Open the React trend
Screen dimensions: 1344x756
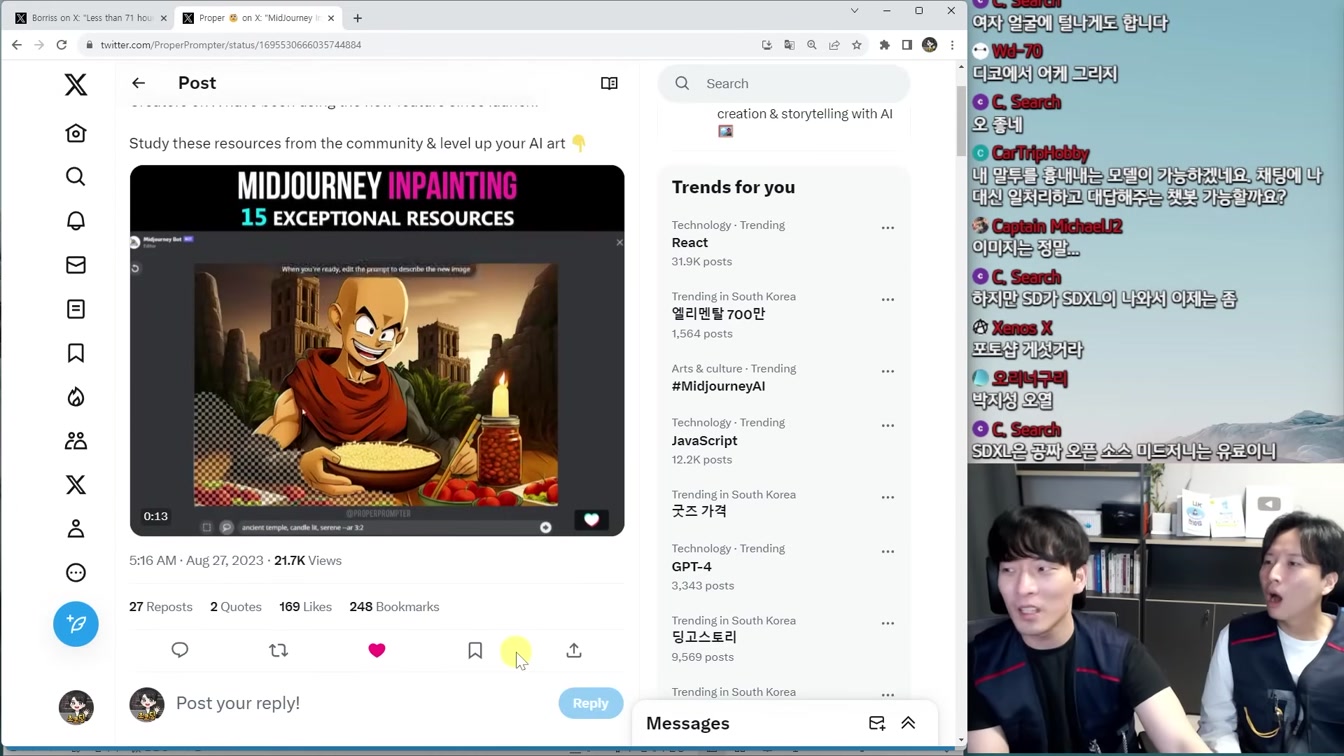pos(690,243)
